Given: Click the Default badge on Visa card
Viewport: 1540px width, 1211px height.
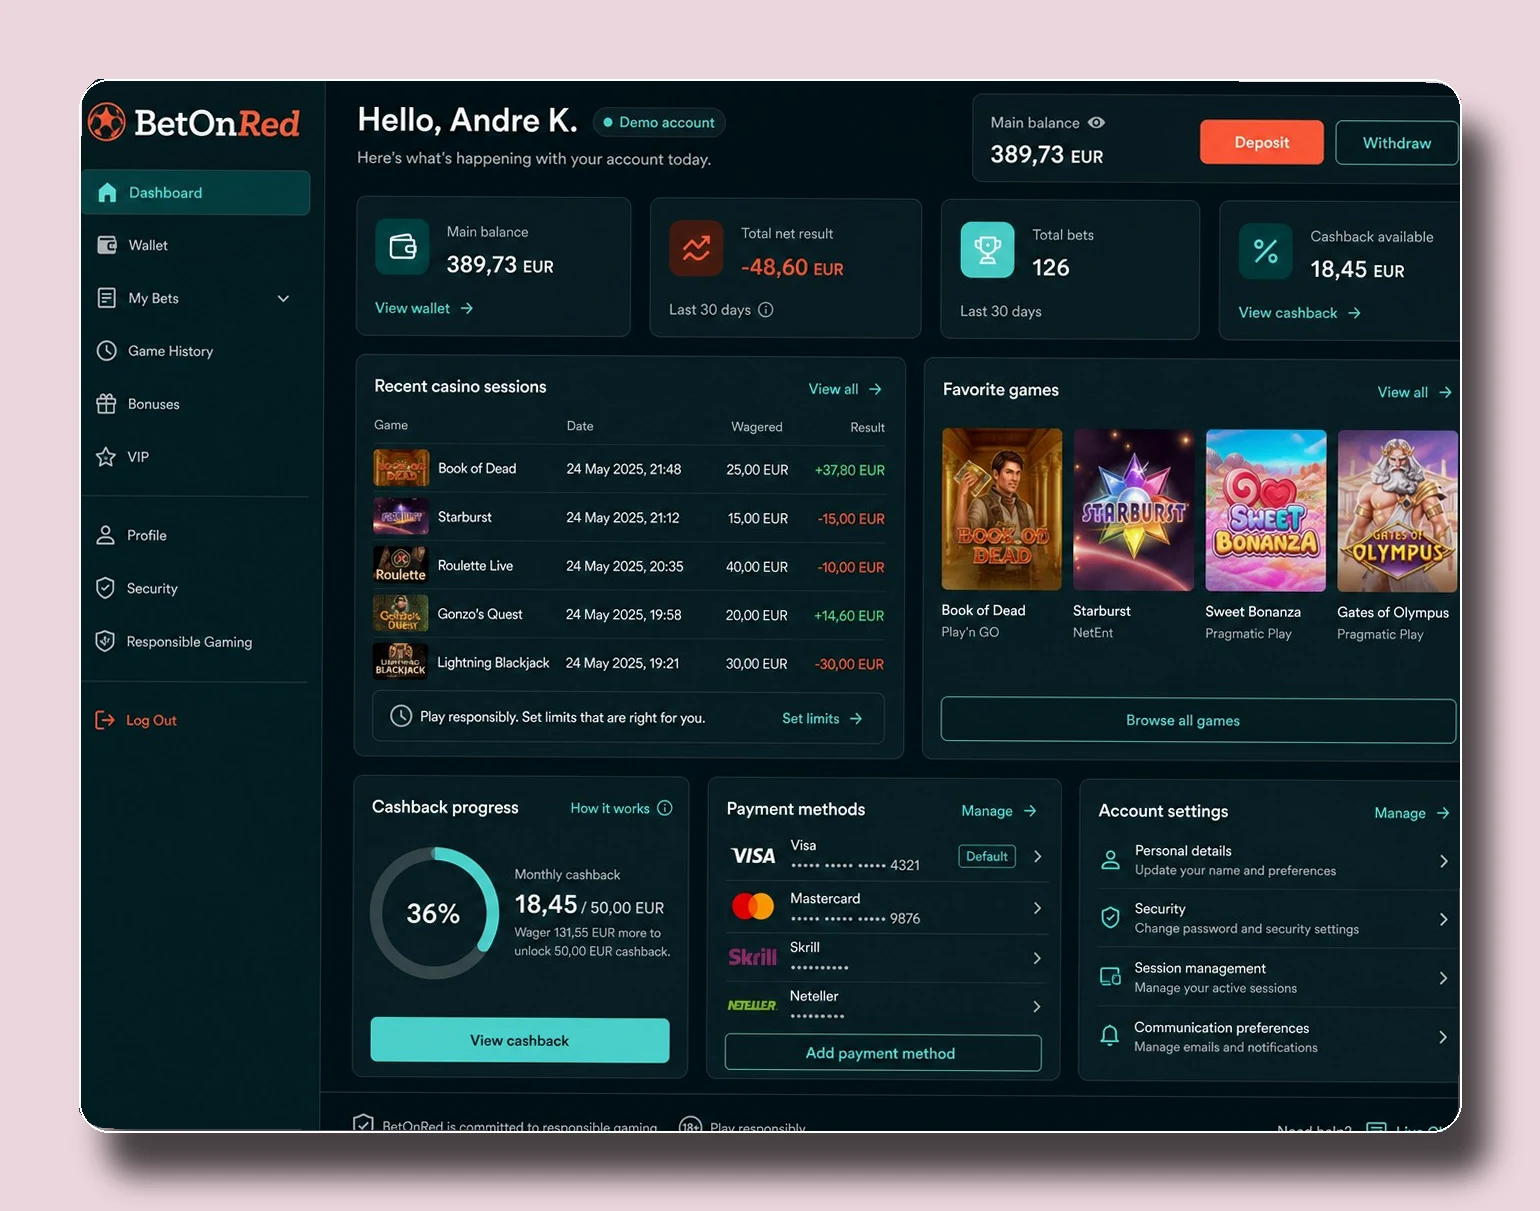Looking at the screenshot, I should [x=987, y=856].
